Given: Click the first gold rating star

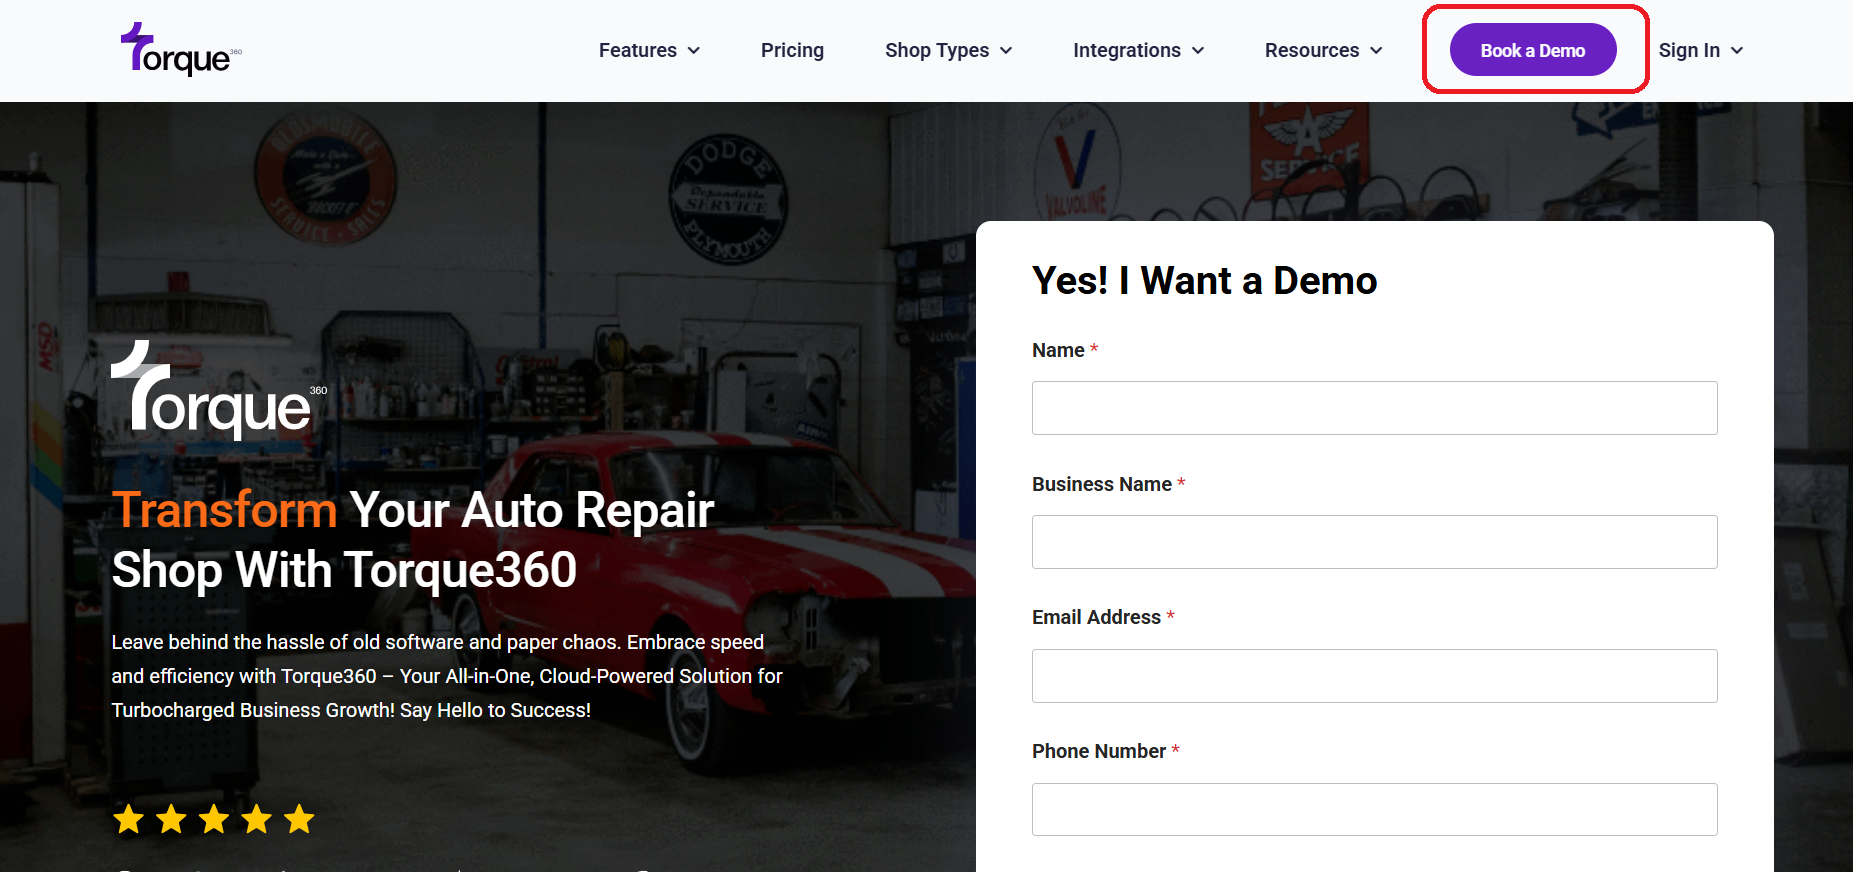Looking at the screenshot, I should (128, 819).
